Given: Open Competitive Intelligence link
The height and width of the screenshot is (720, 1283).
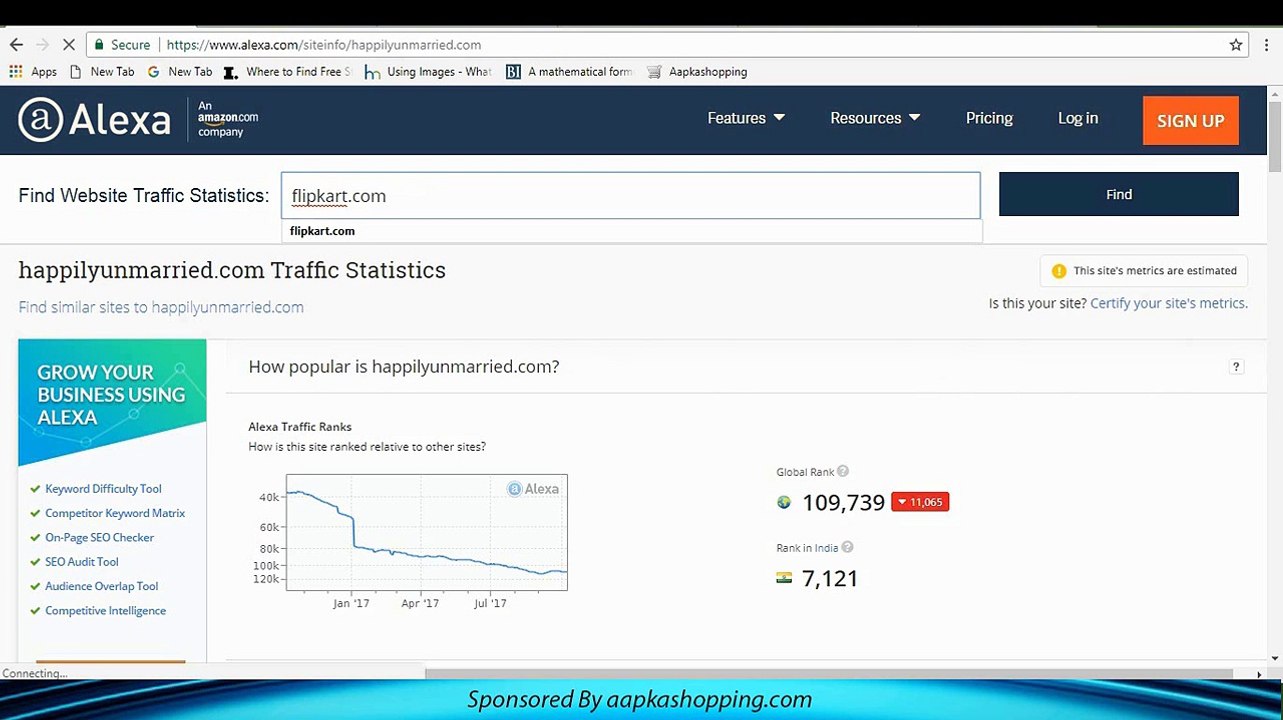Looking at the screenshot, I should [105, 611].
